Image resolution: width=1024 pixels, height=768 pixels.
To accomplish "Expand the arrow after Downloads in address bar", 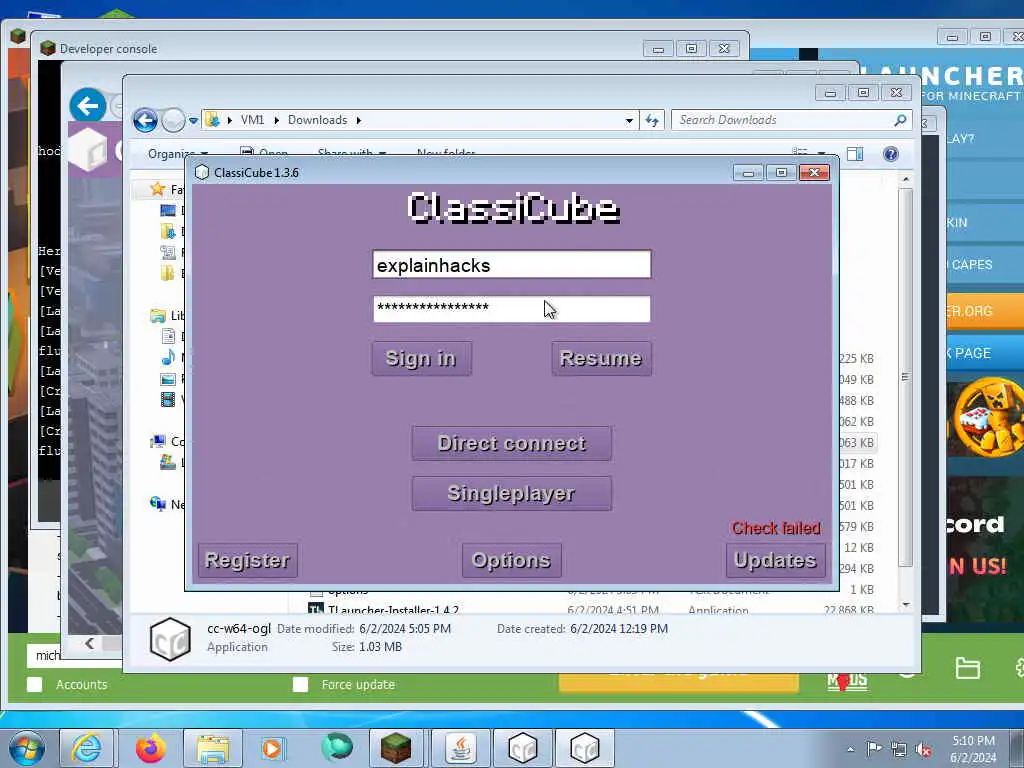I will pyautogui.click(x=359, y=120).
